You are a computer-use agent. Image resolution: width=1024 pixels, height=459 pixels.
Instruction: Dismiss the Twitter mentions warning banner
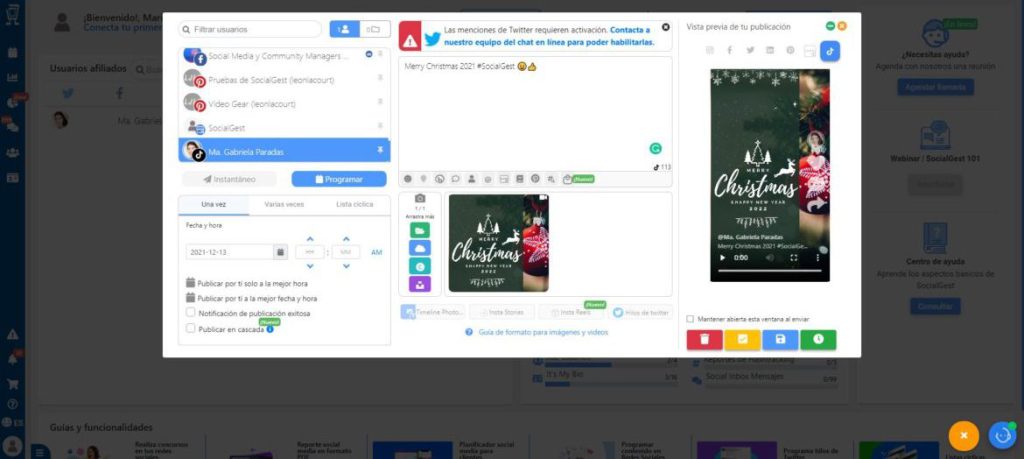665,27
